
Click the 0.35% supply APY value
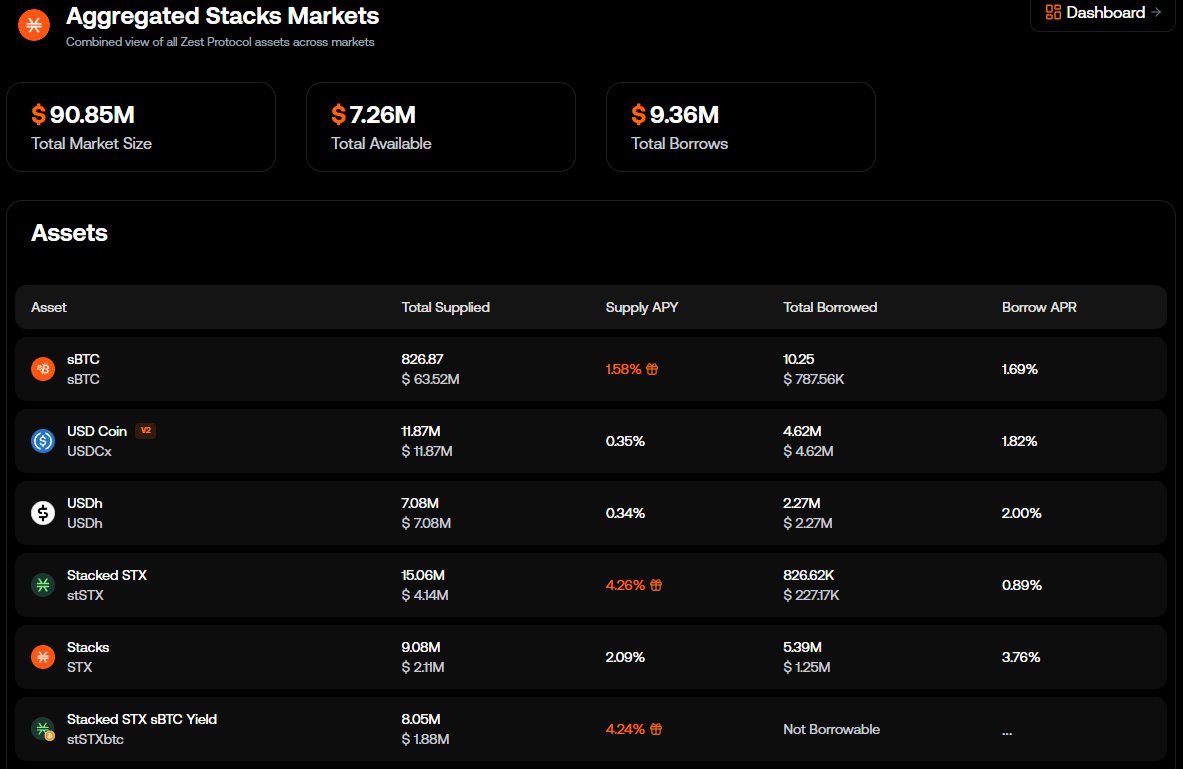coord(625,441)
